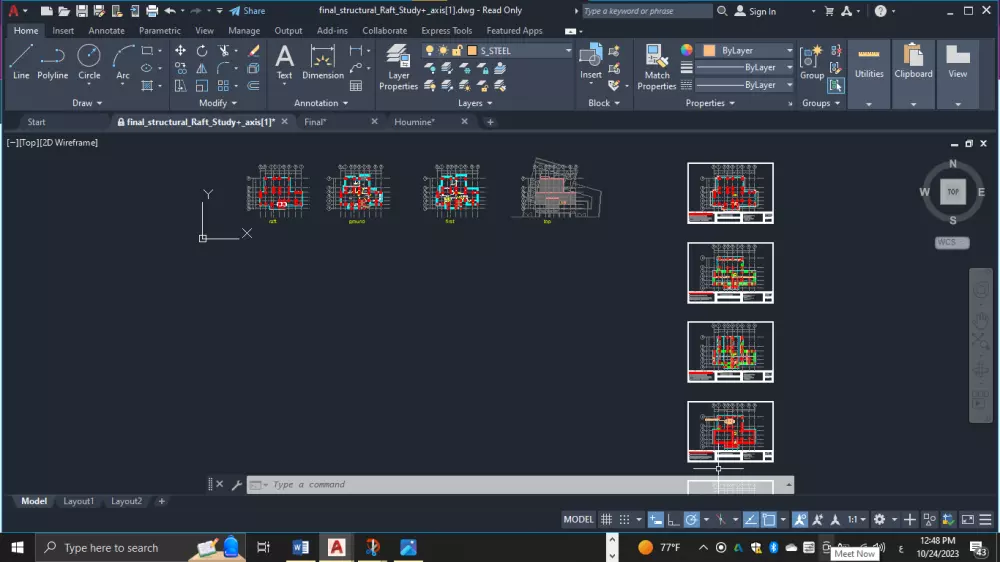Image resolution: width=1000 pixels, height=562 pixels.
Task: Toggle Object Snap Tracking in status bar
Action: (x=751, y=519)
